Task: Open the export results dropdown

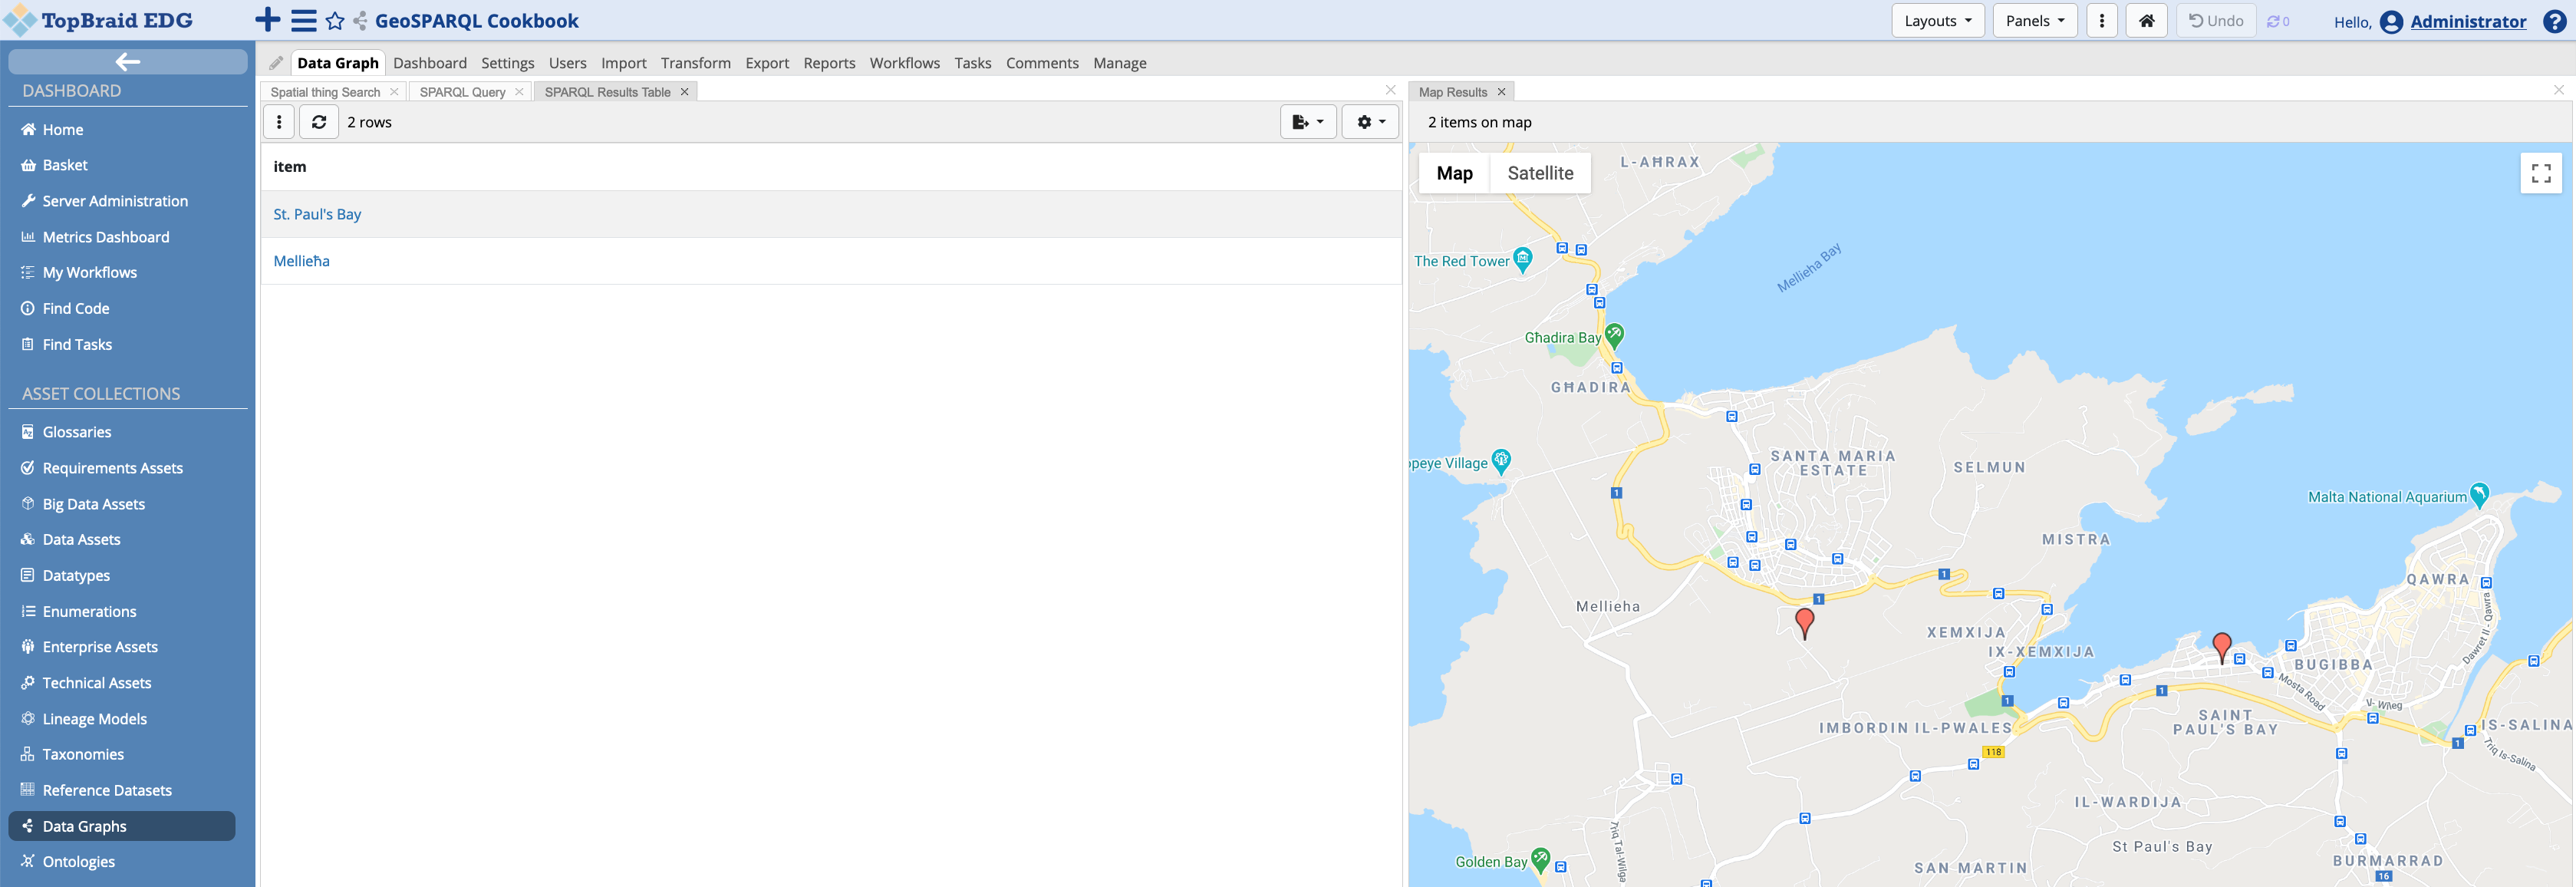Action: [1307, 122]
